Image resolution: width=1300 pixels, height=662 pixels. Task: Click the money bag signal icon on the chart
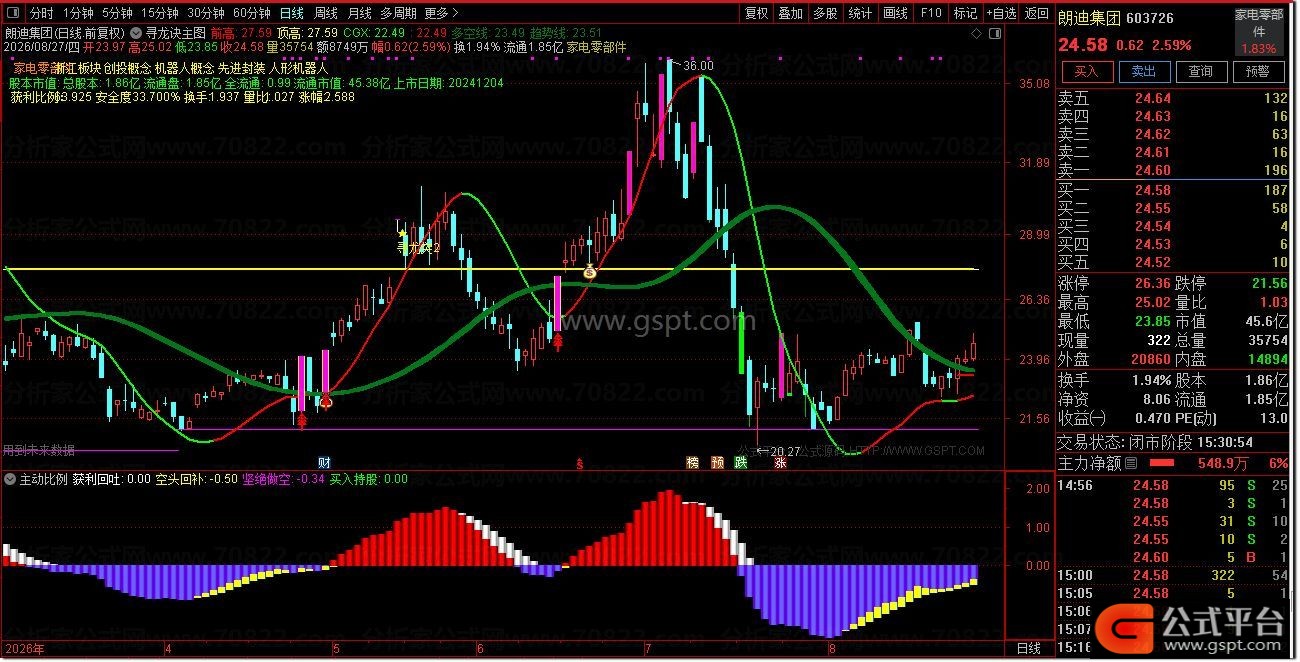tap(590, 271)
